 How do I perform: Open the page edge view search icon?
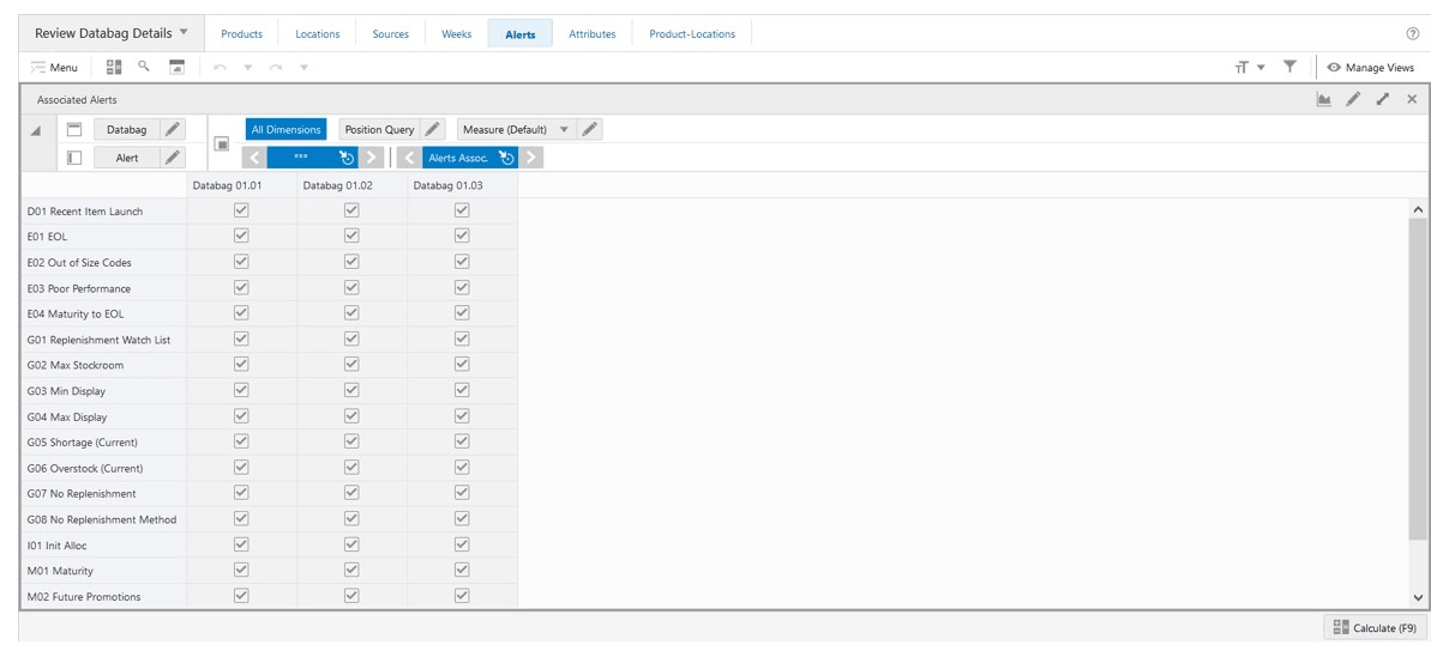pyautogui.click(x=143, y=67)
